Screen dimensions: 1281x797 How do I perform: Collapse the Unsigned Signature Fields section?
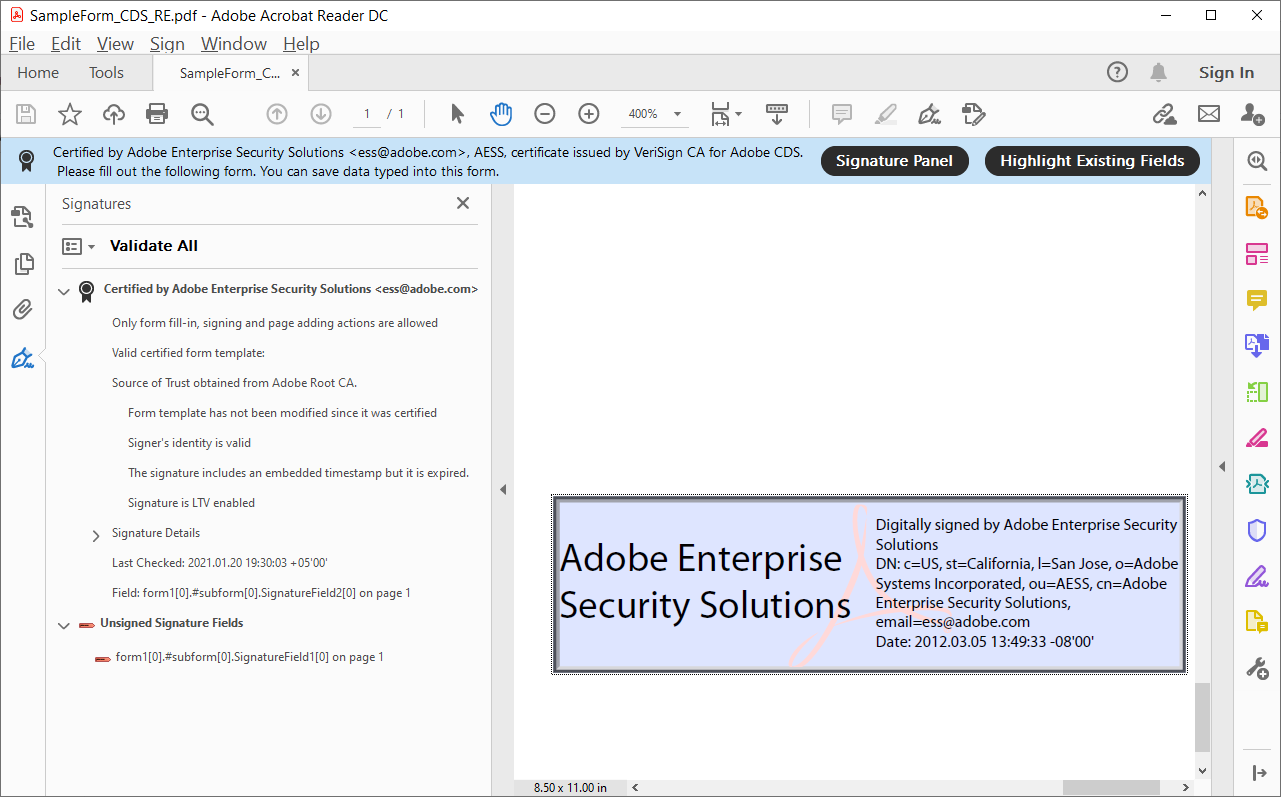click(x=64, y=624)
